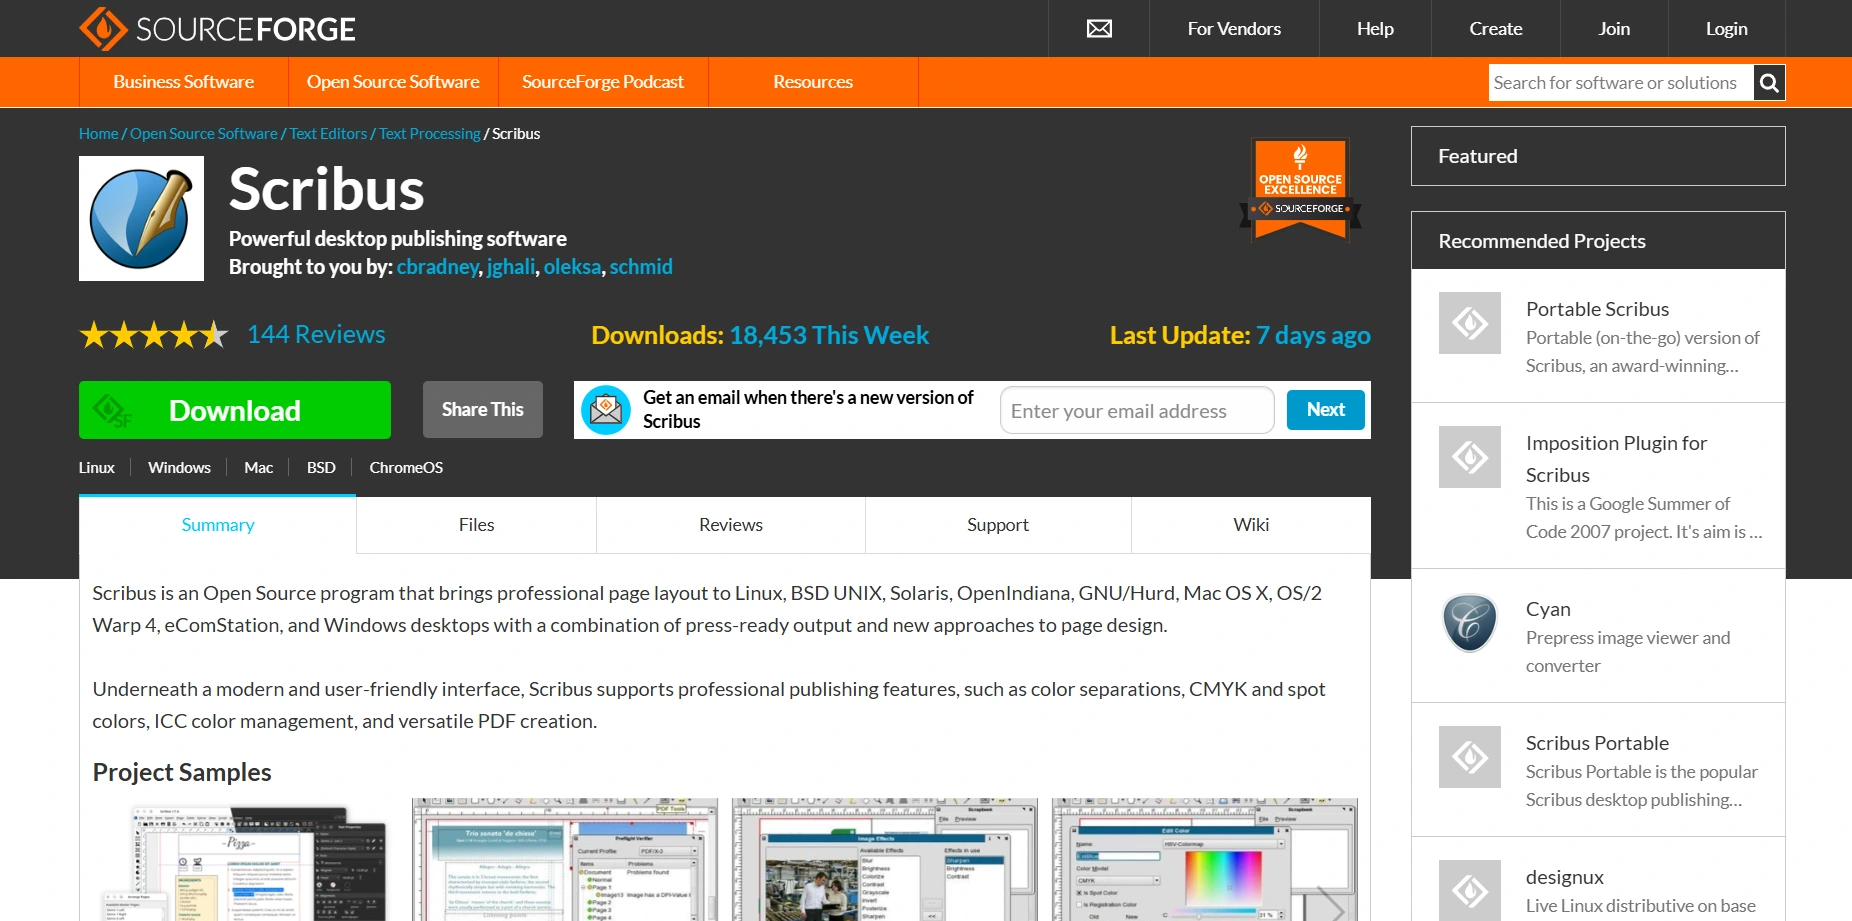Open the Trio sonate sample thumbnail
This screenshot has width=1852, height=921.
[565, 860]
